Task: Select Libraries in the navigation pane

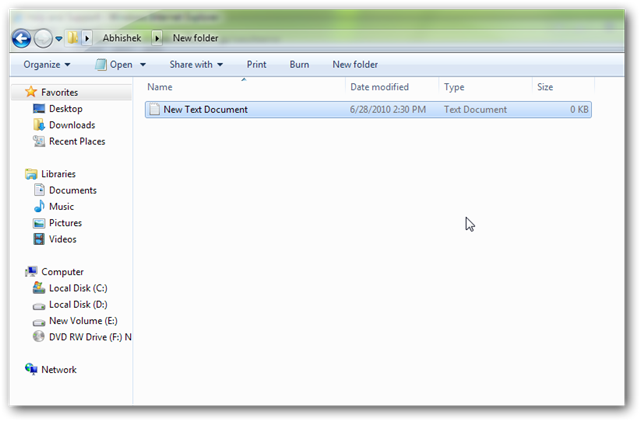Action: (x=58, y=174)
